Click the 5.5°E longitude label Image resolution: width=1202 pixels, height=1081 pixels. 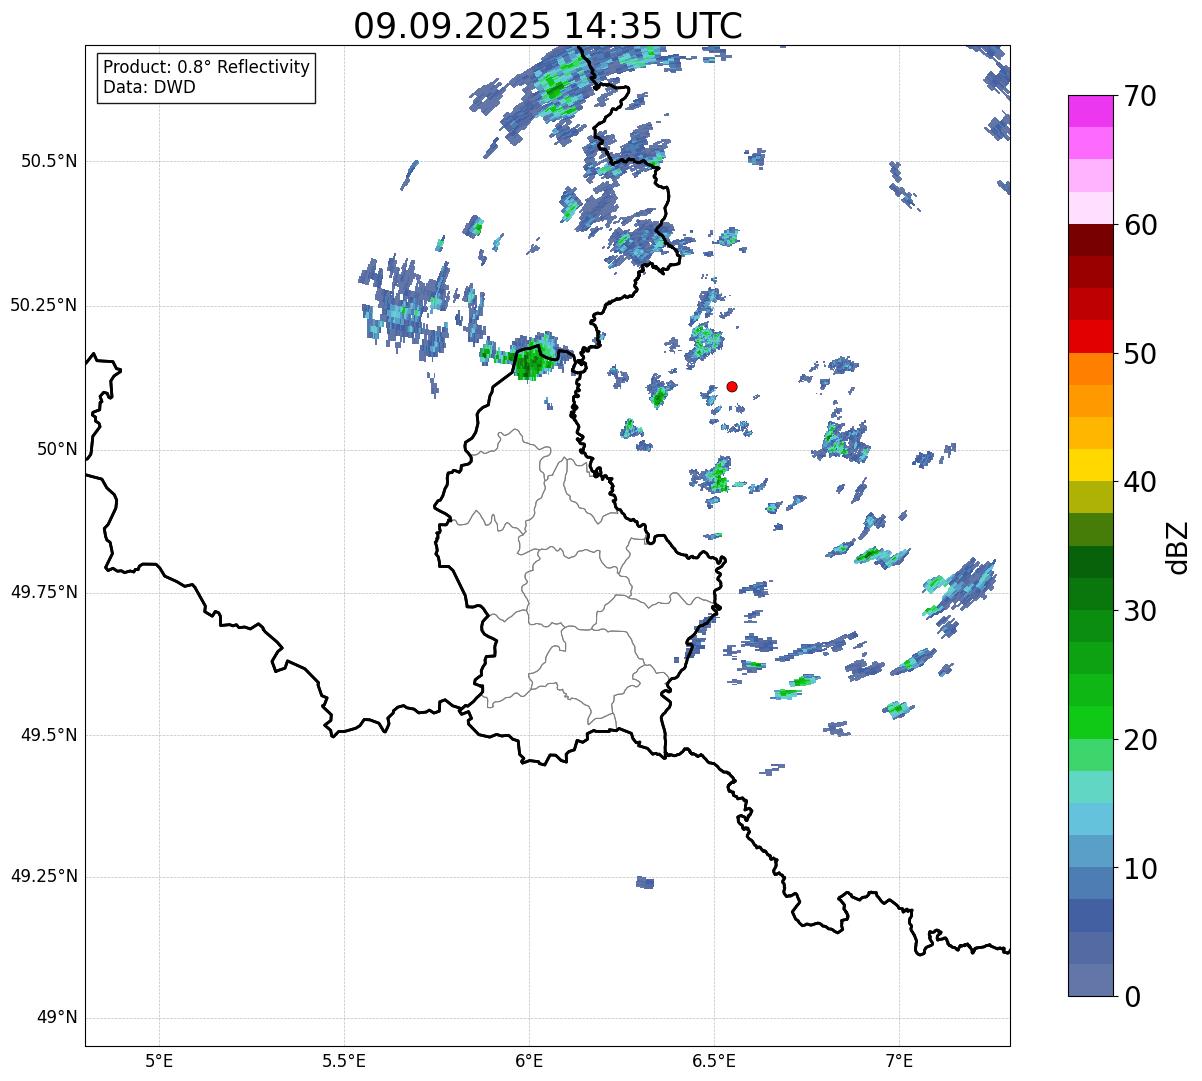point(344,1060)
